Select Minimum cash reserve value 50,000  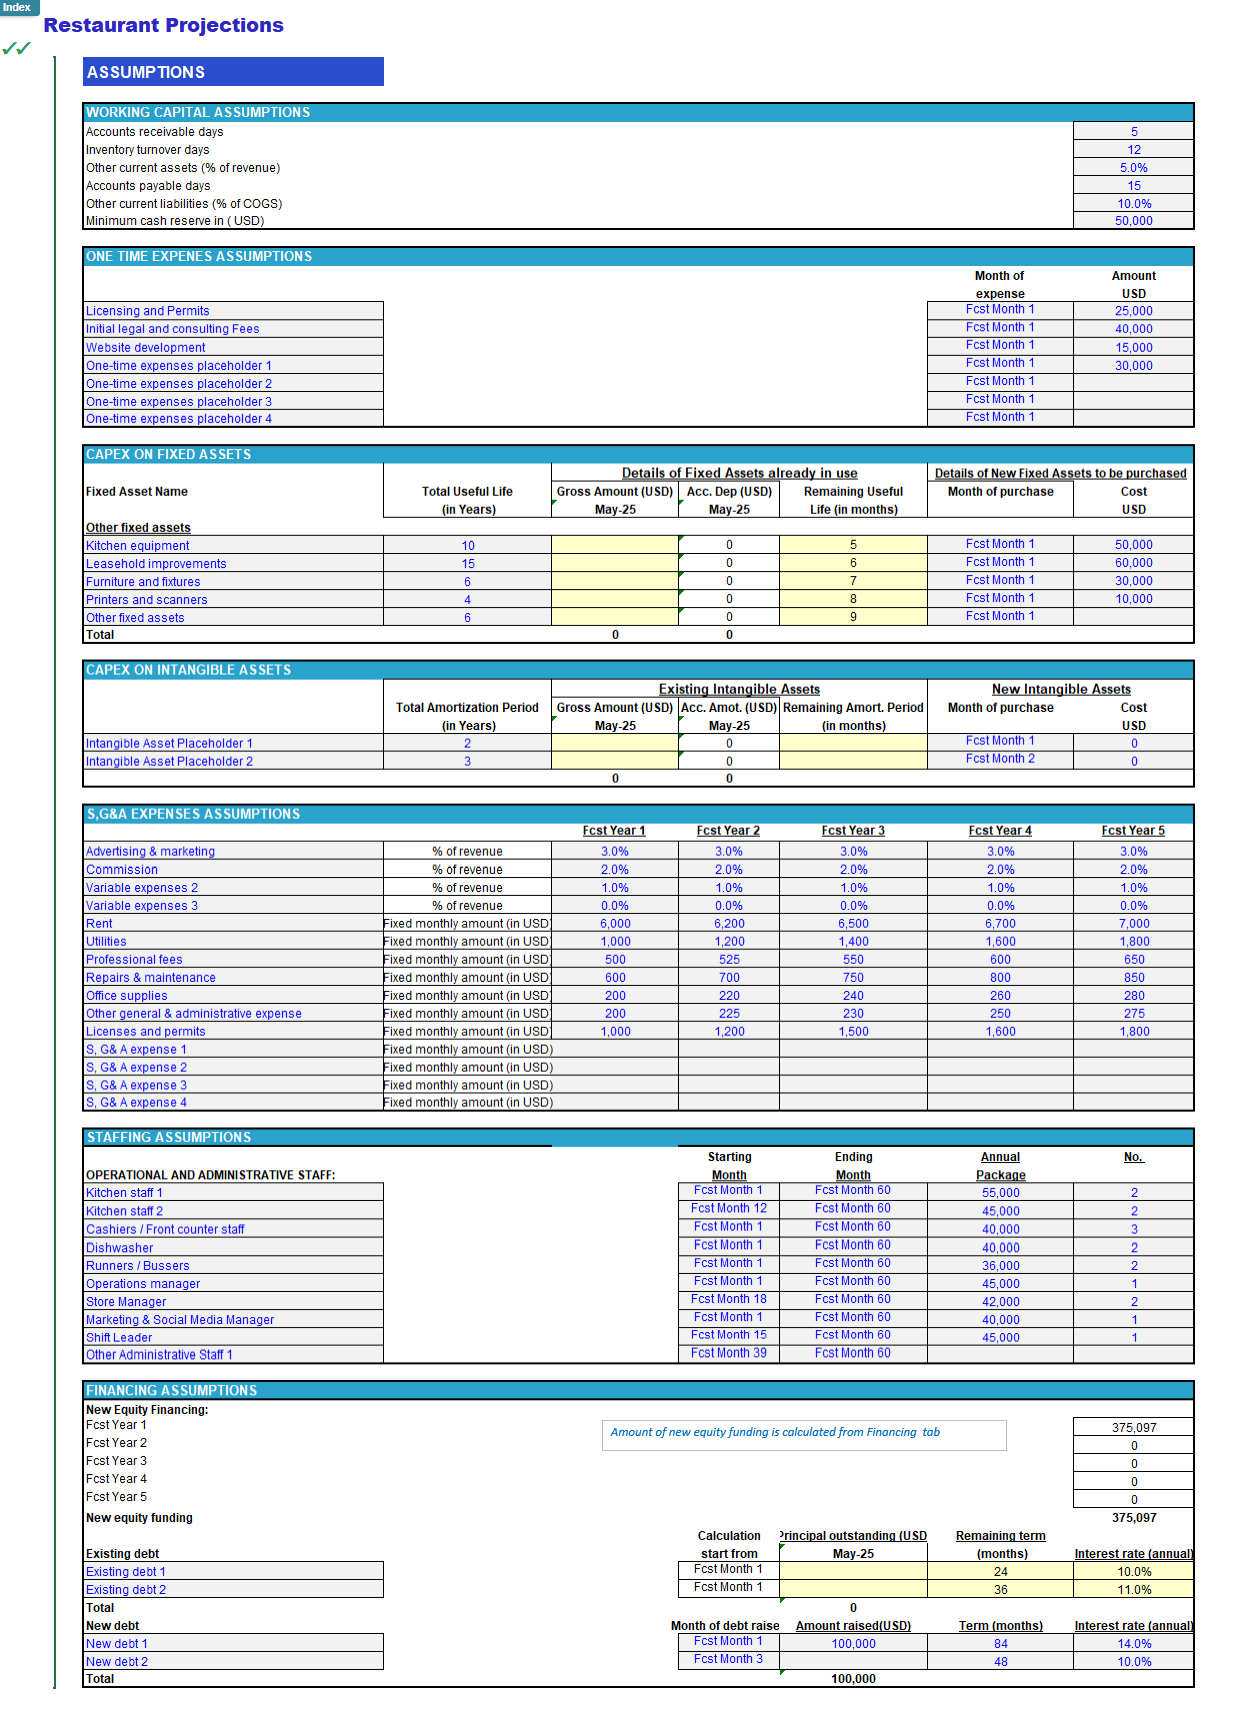click(x=1133, y=221)
